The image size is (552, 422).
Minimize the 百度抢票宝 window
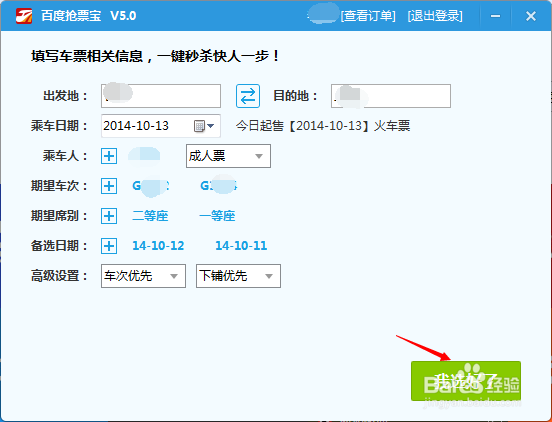[496, 16]
